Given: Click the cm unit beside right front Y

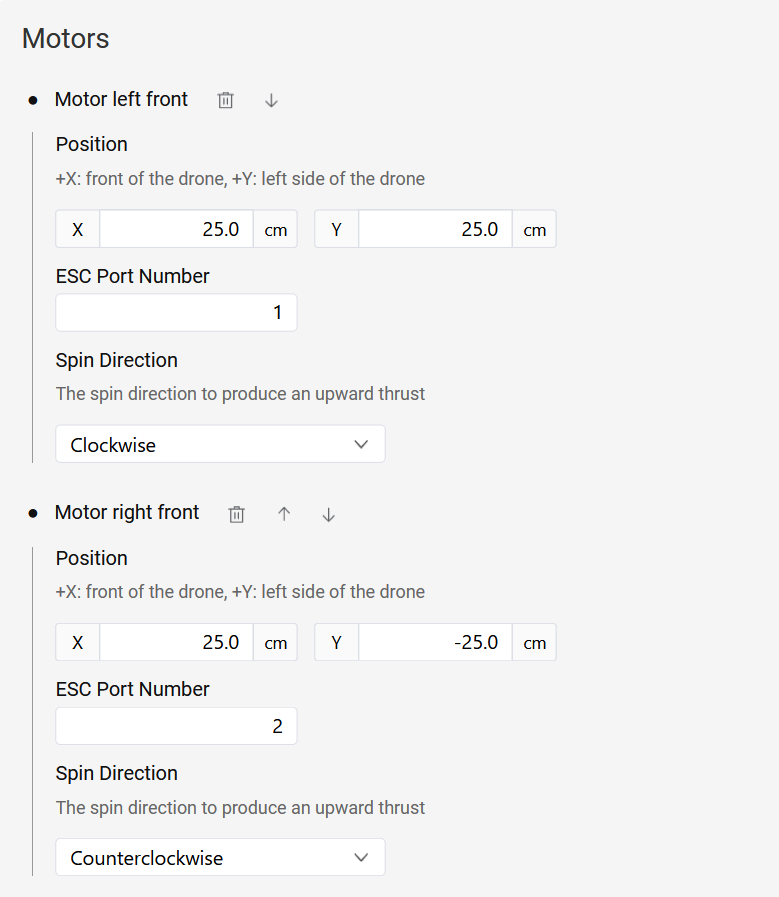Looking at the screenshot, I should [535, 643].
